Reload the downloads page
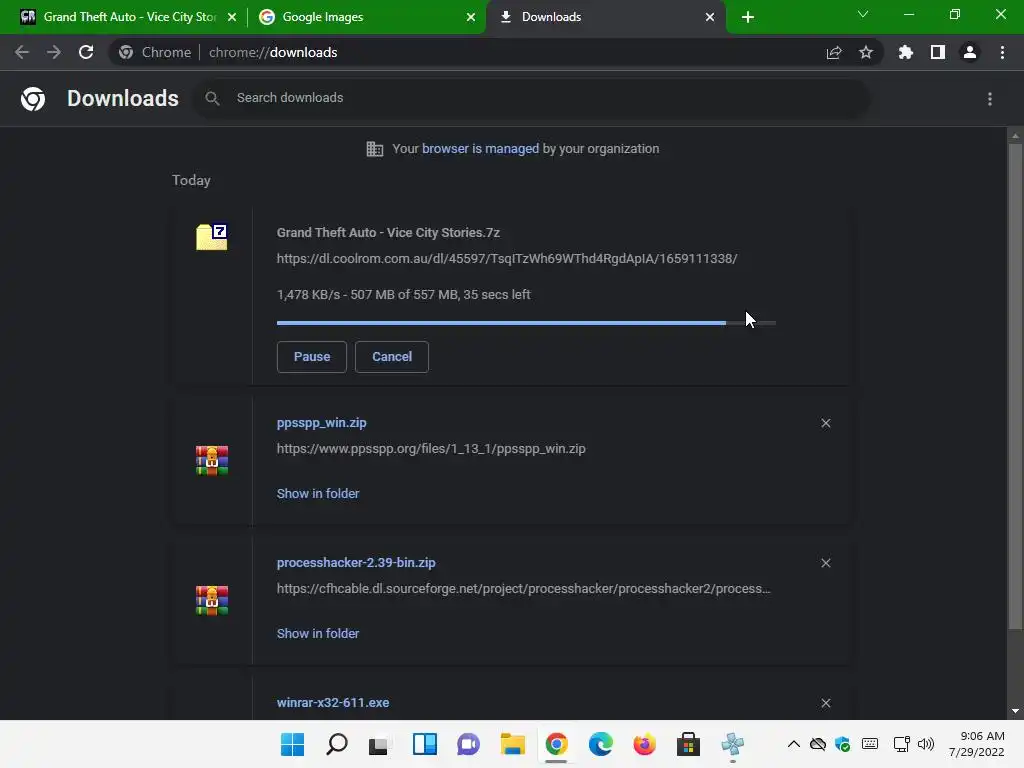1024x768 pixels. click(86, 52)
